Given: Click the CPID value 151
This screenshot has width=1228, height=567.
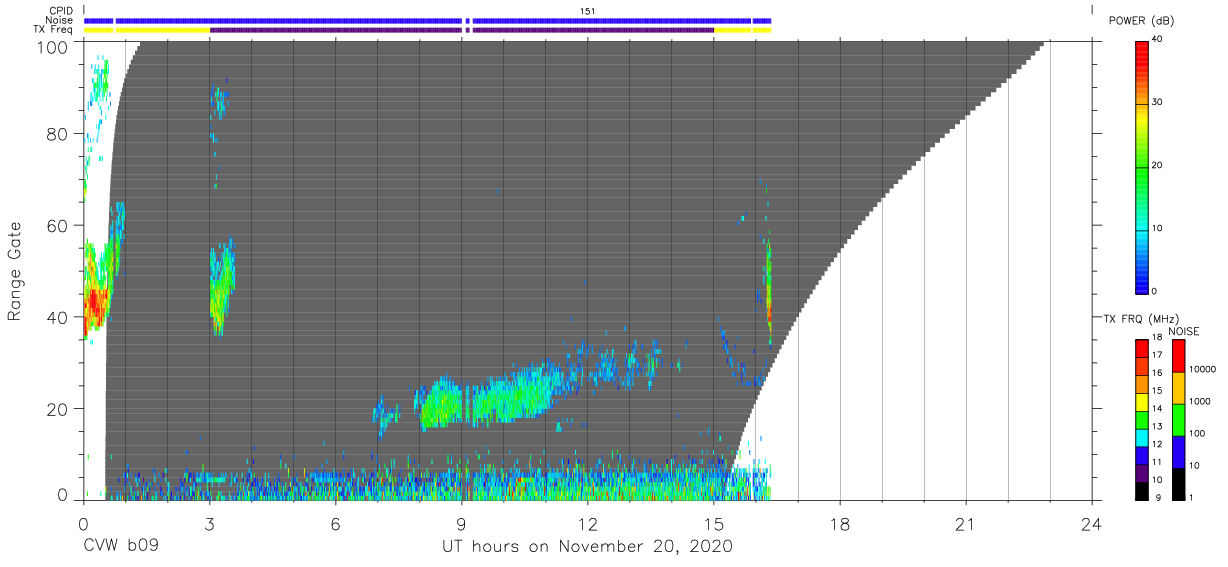Looking at the screenshot, I should tap(588, 10).
